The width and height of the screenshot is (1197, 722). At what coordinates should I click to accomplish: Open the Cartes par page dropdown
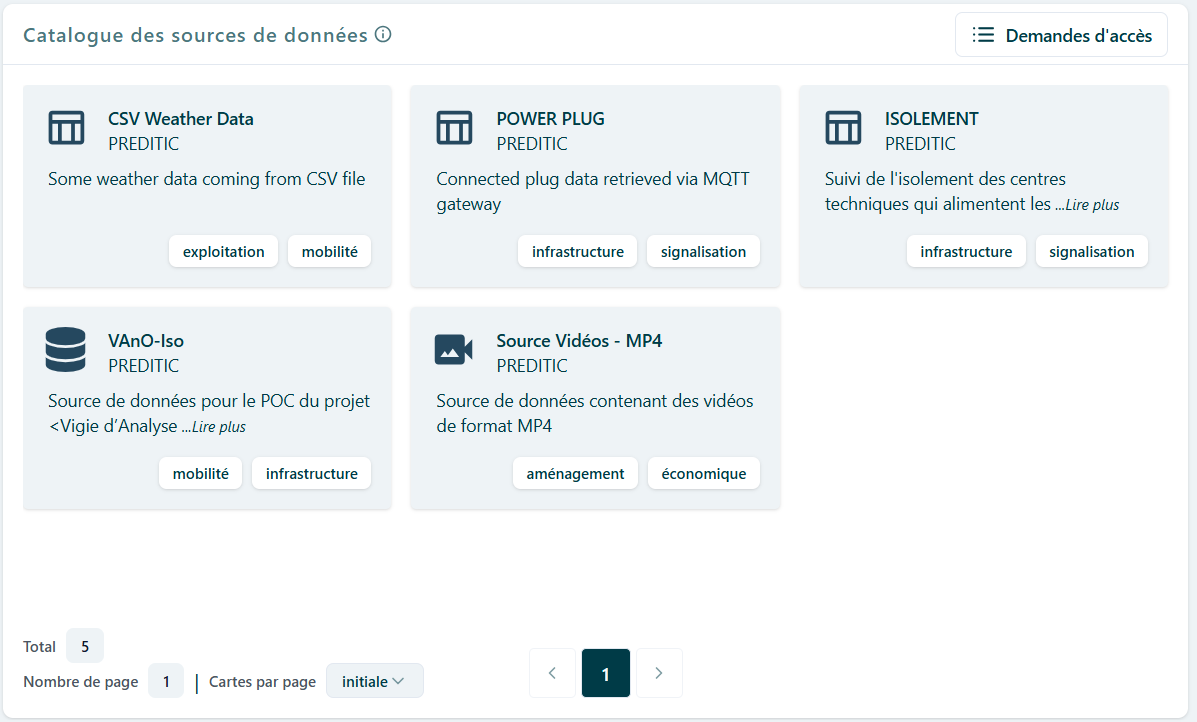374,681
